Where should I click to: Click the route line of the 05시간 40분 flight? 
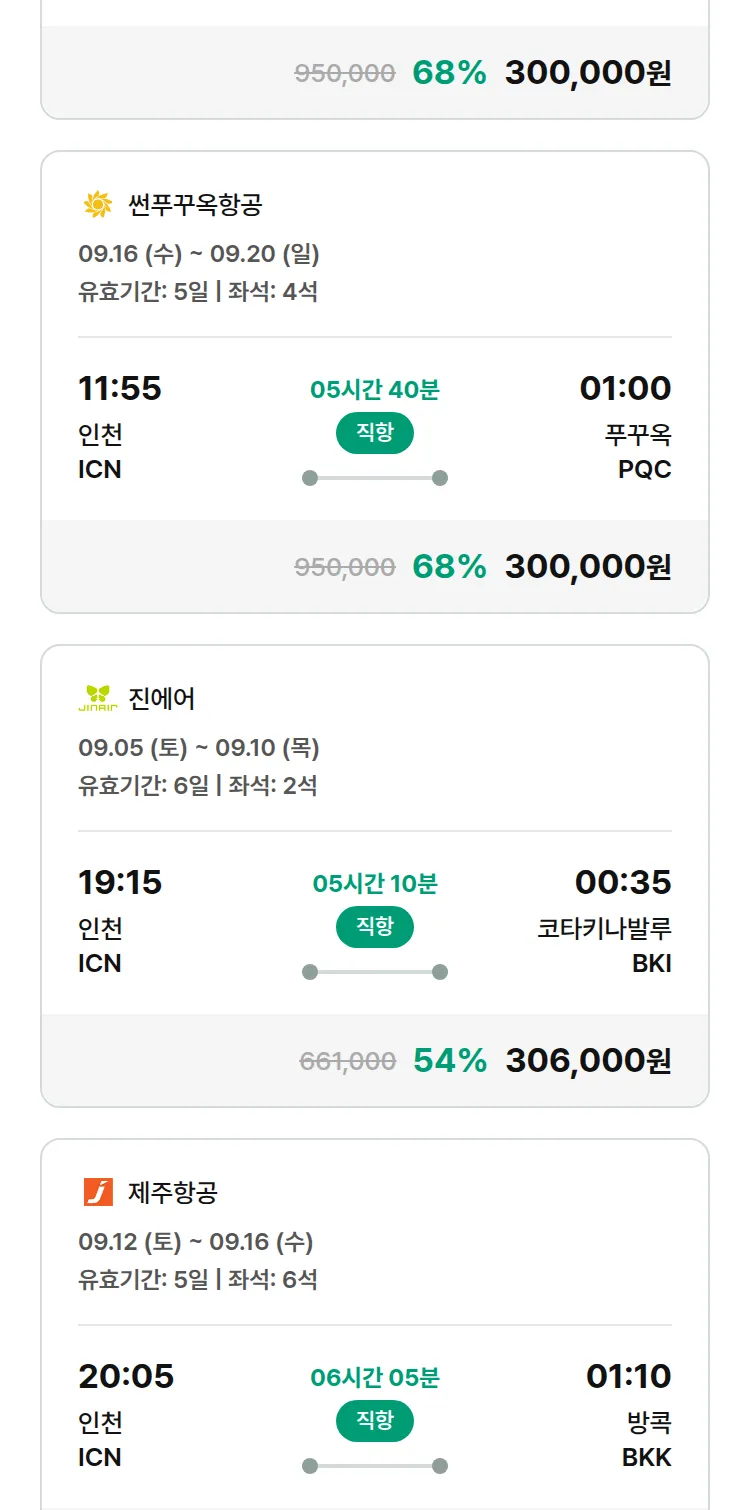[375, 478]
